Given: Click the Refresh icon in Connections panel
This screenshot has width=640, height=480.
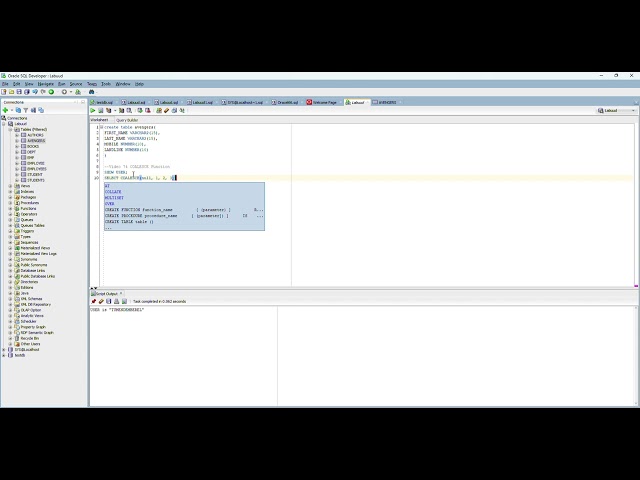Looking at the screenshot, I should pyautogui.click(x=18, y=110).
